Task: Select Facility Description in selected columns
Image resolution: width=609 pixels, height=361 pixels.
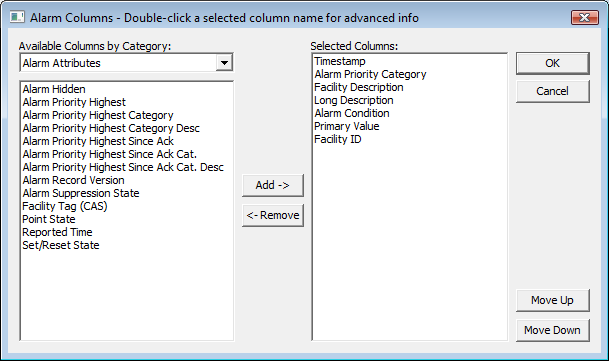Action: (x=359, y=87)
